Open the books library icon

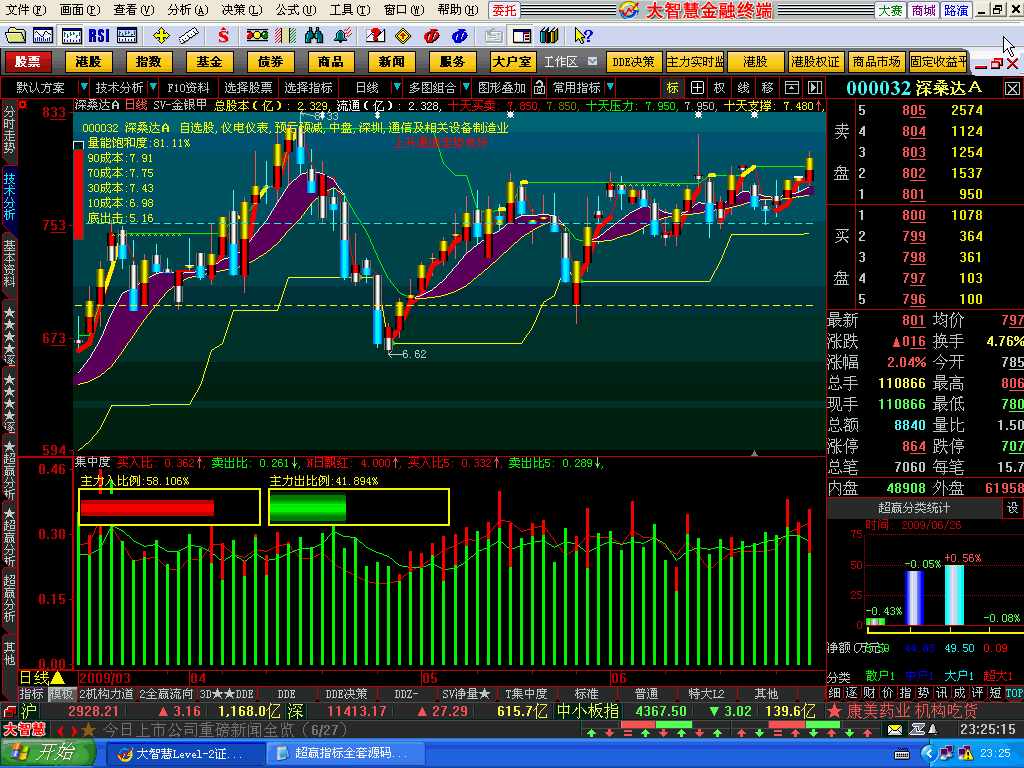(549, 36)
